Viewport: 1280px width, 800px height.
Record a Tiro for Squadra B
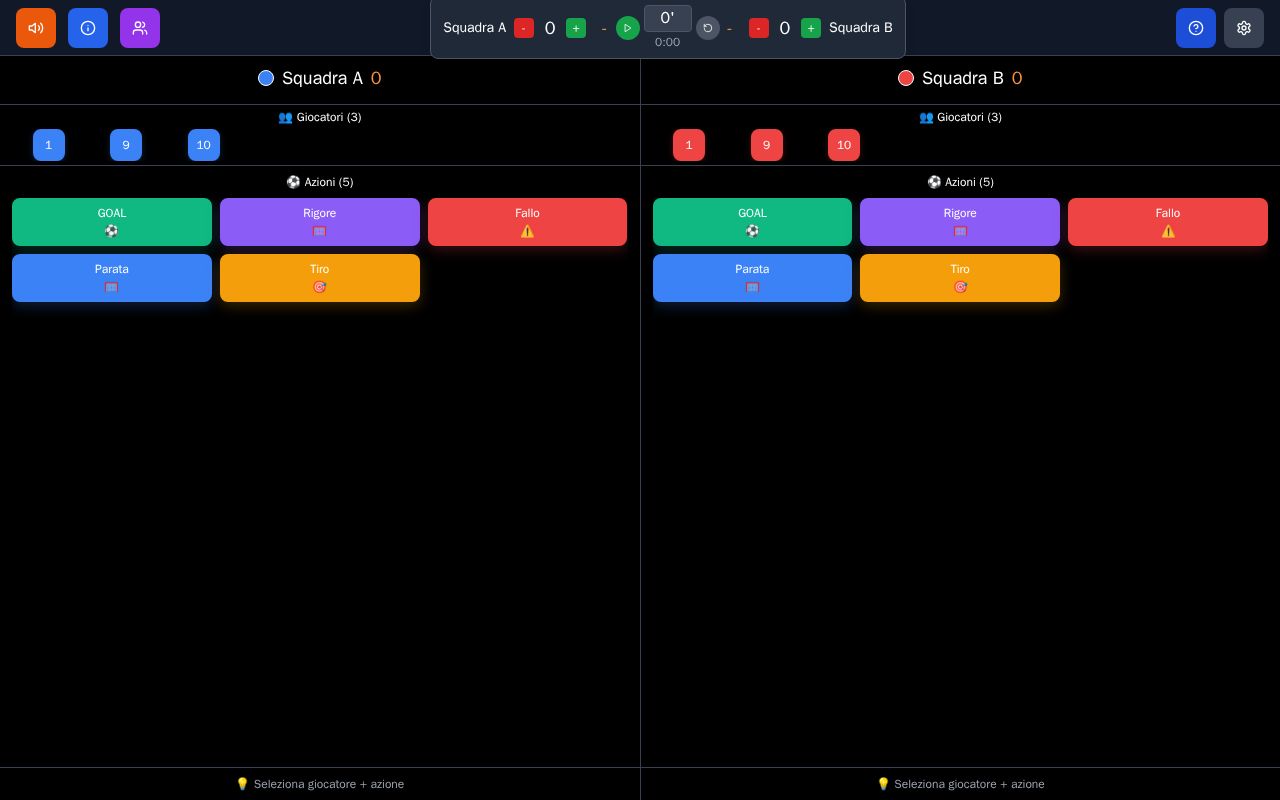960,278
